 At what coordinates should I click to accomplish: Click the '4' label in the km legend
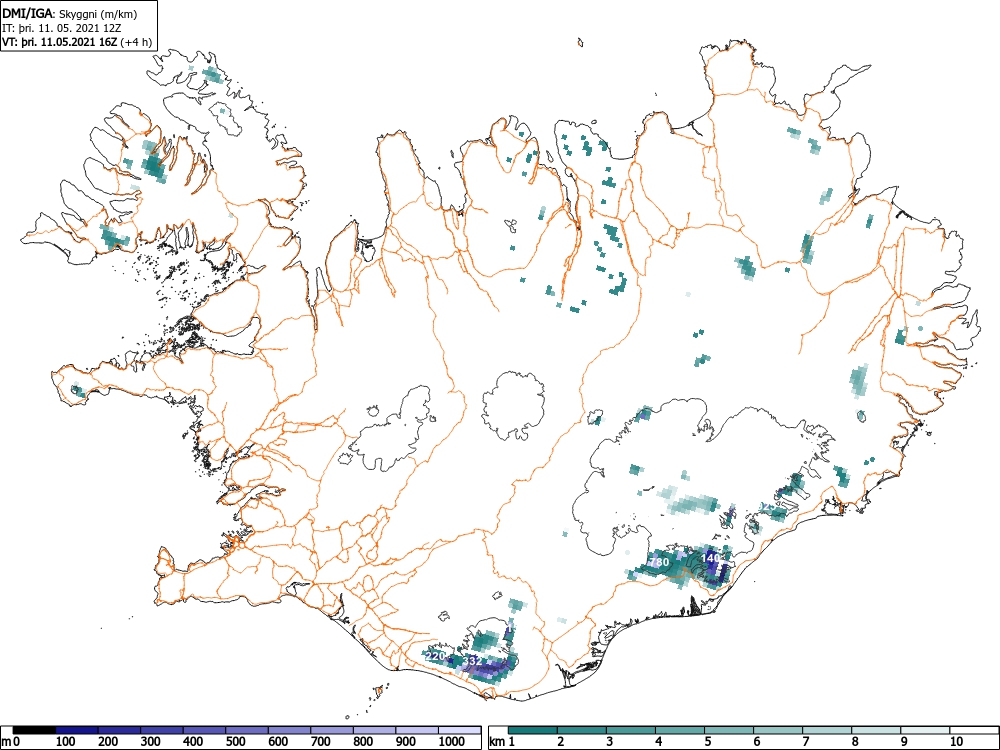point(659,742)
